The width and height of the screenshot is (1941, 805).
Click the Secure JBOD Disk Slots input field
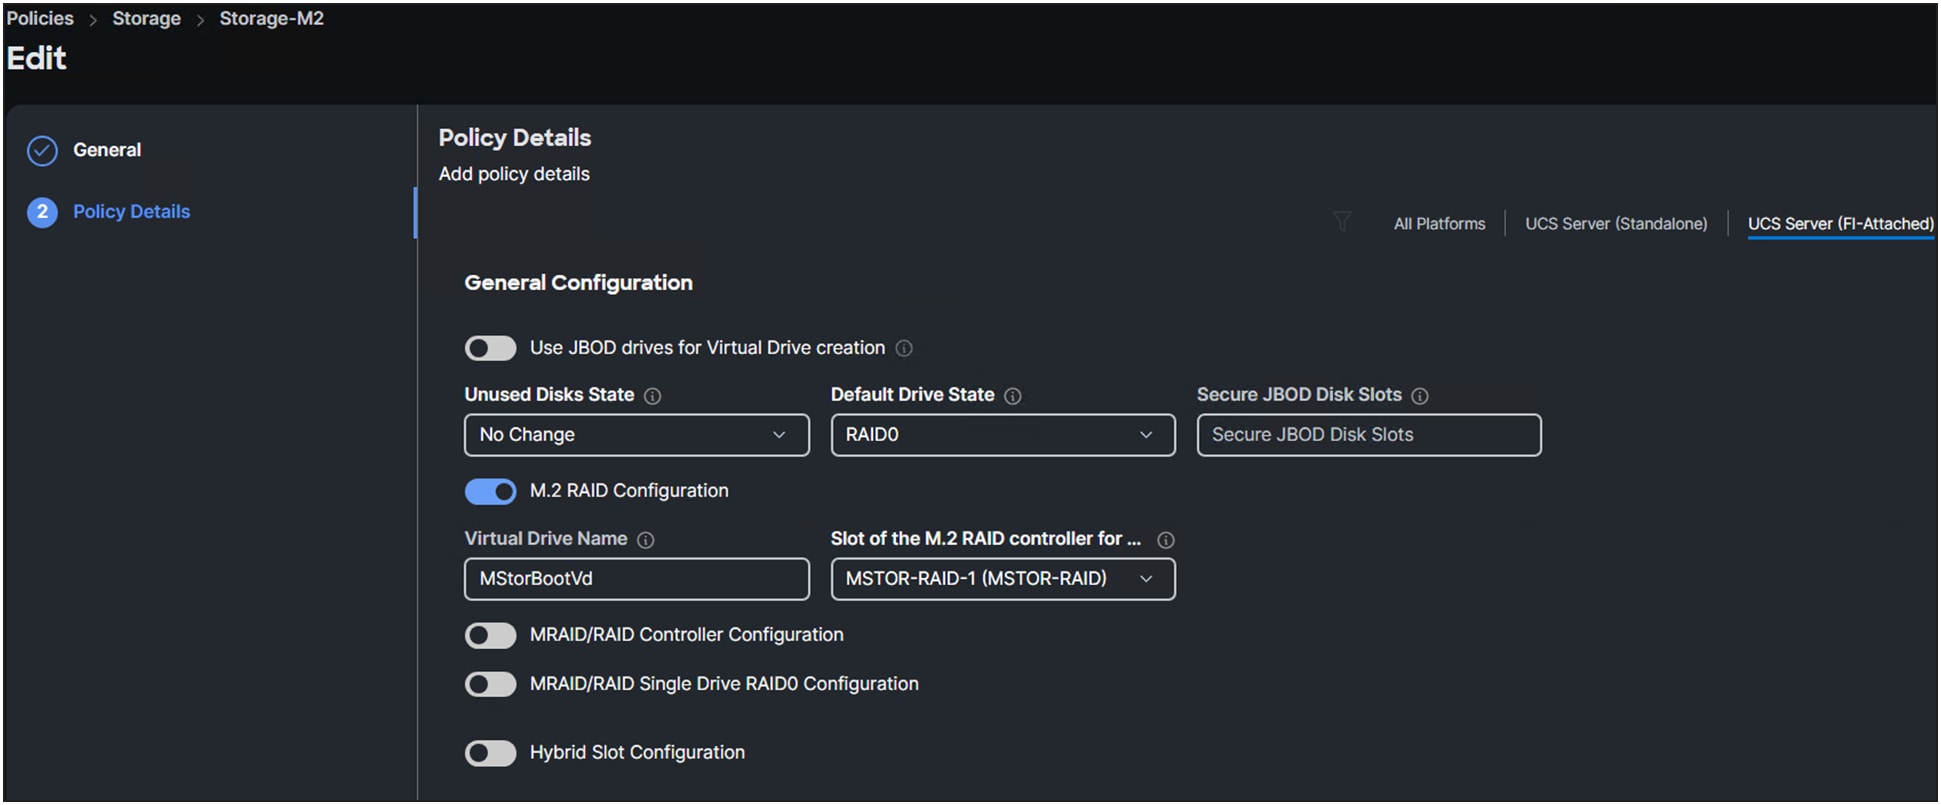pos(1368,435)
